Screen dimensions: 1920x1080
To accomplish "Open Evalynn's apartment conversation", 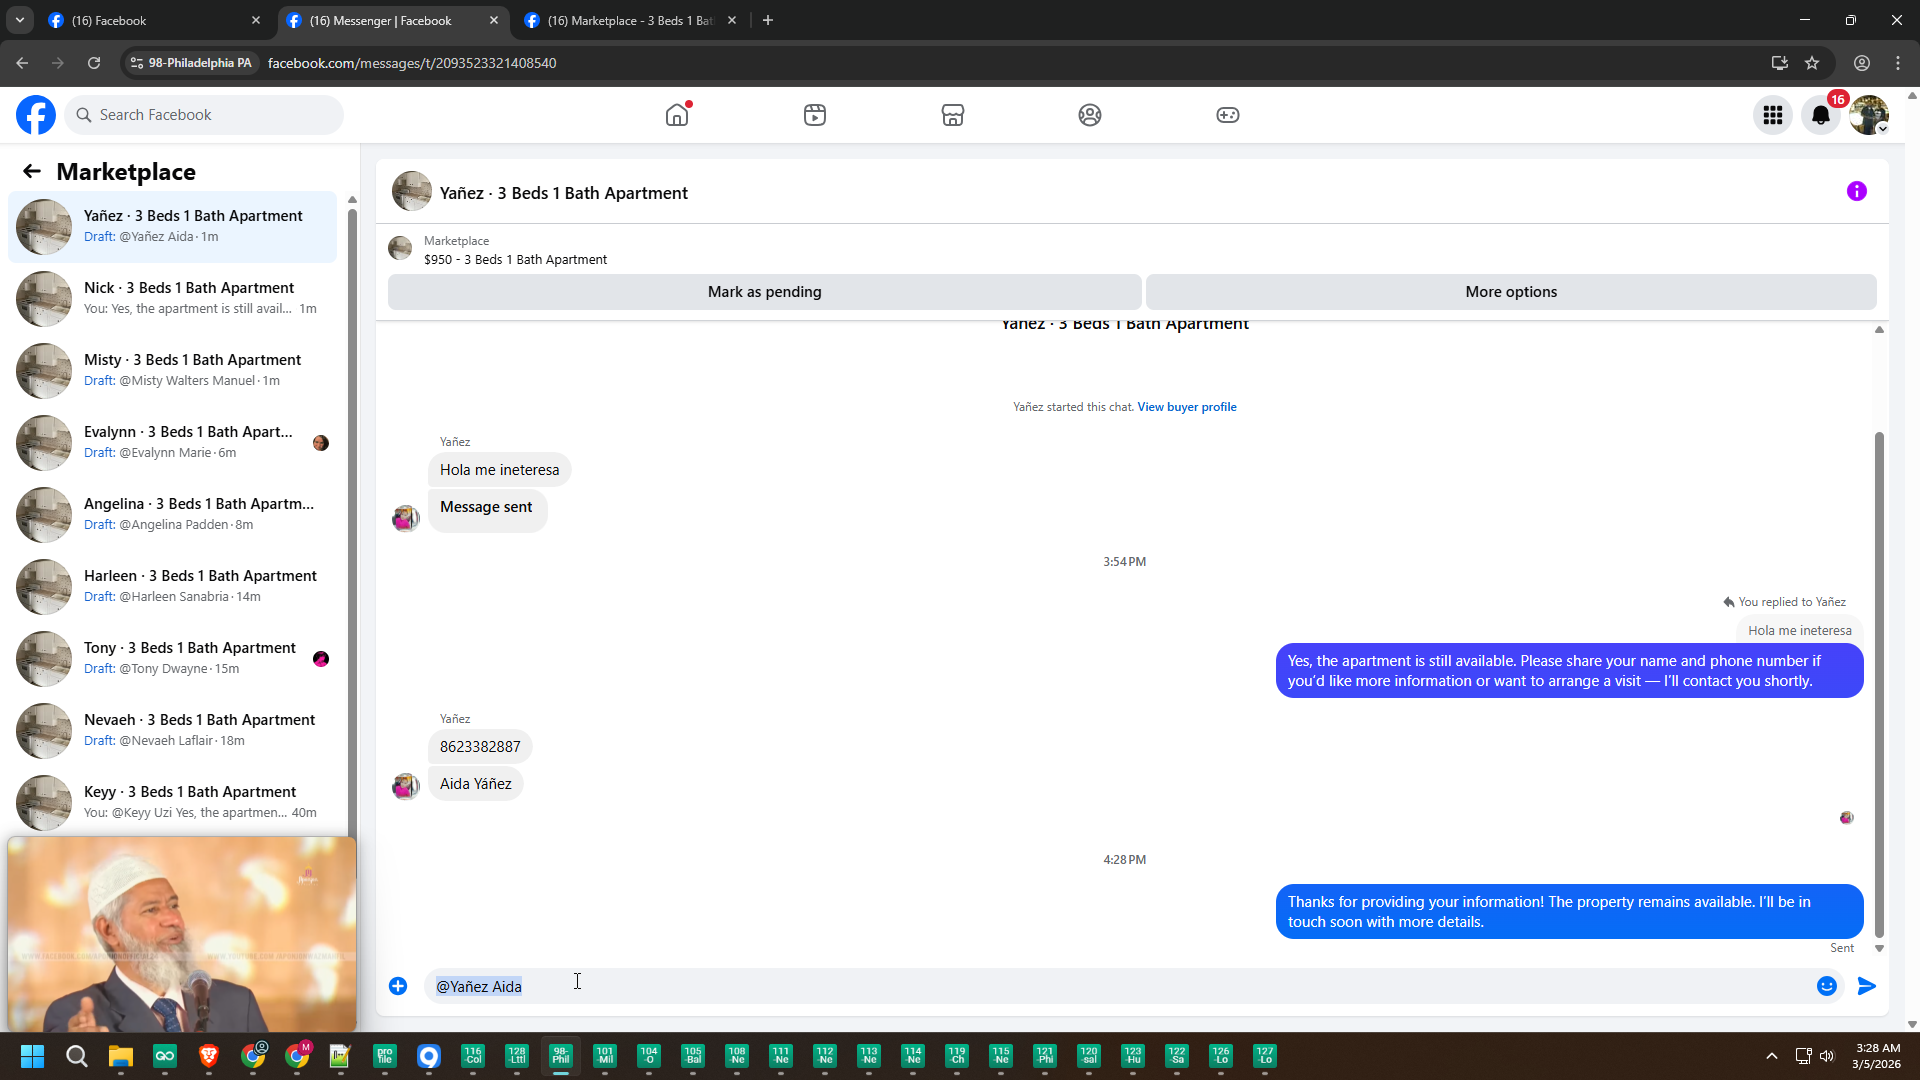I will (172, 442).
